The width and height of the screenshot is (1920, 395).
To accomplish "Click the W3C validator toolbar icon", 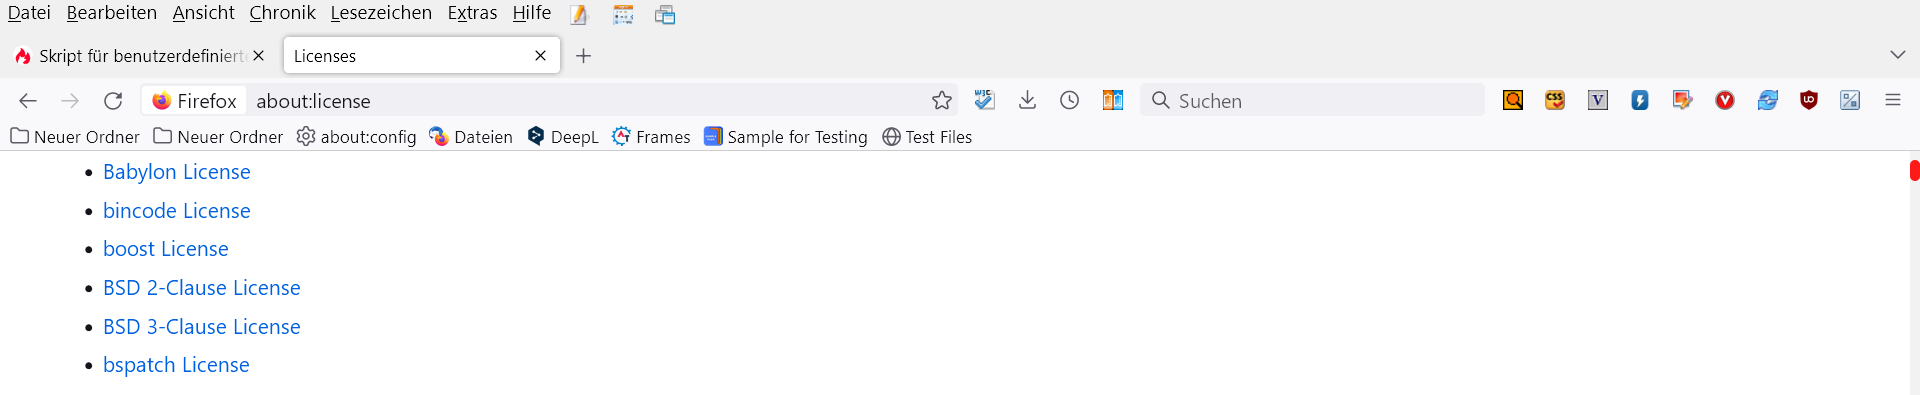I will pyautogui.click(x=984, y=100).
